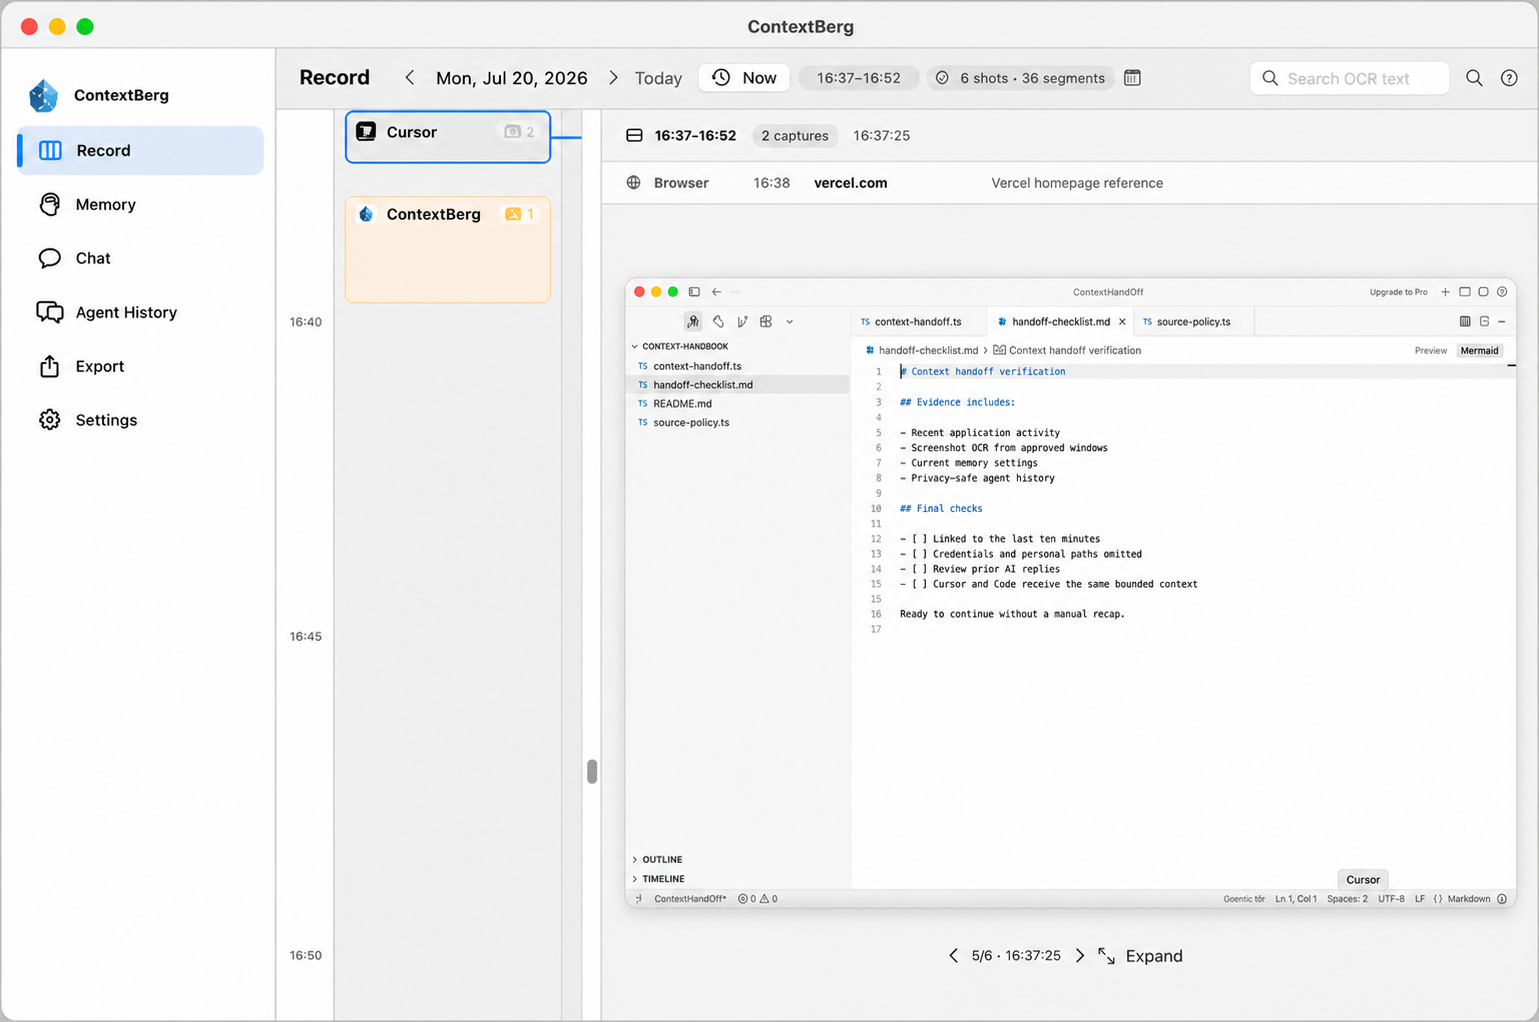
Task: Open the calendar picker icon
Action: [1132, 78]
